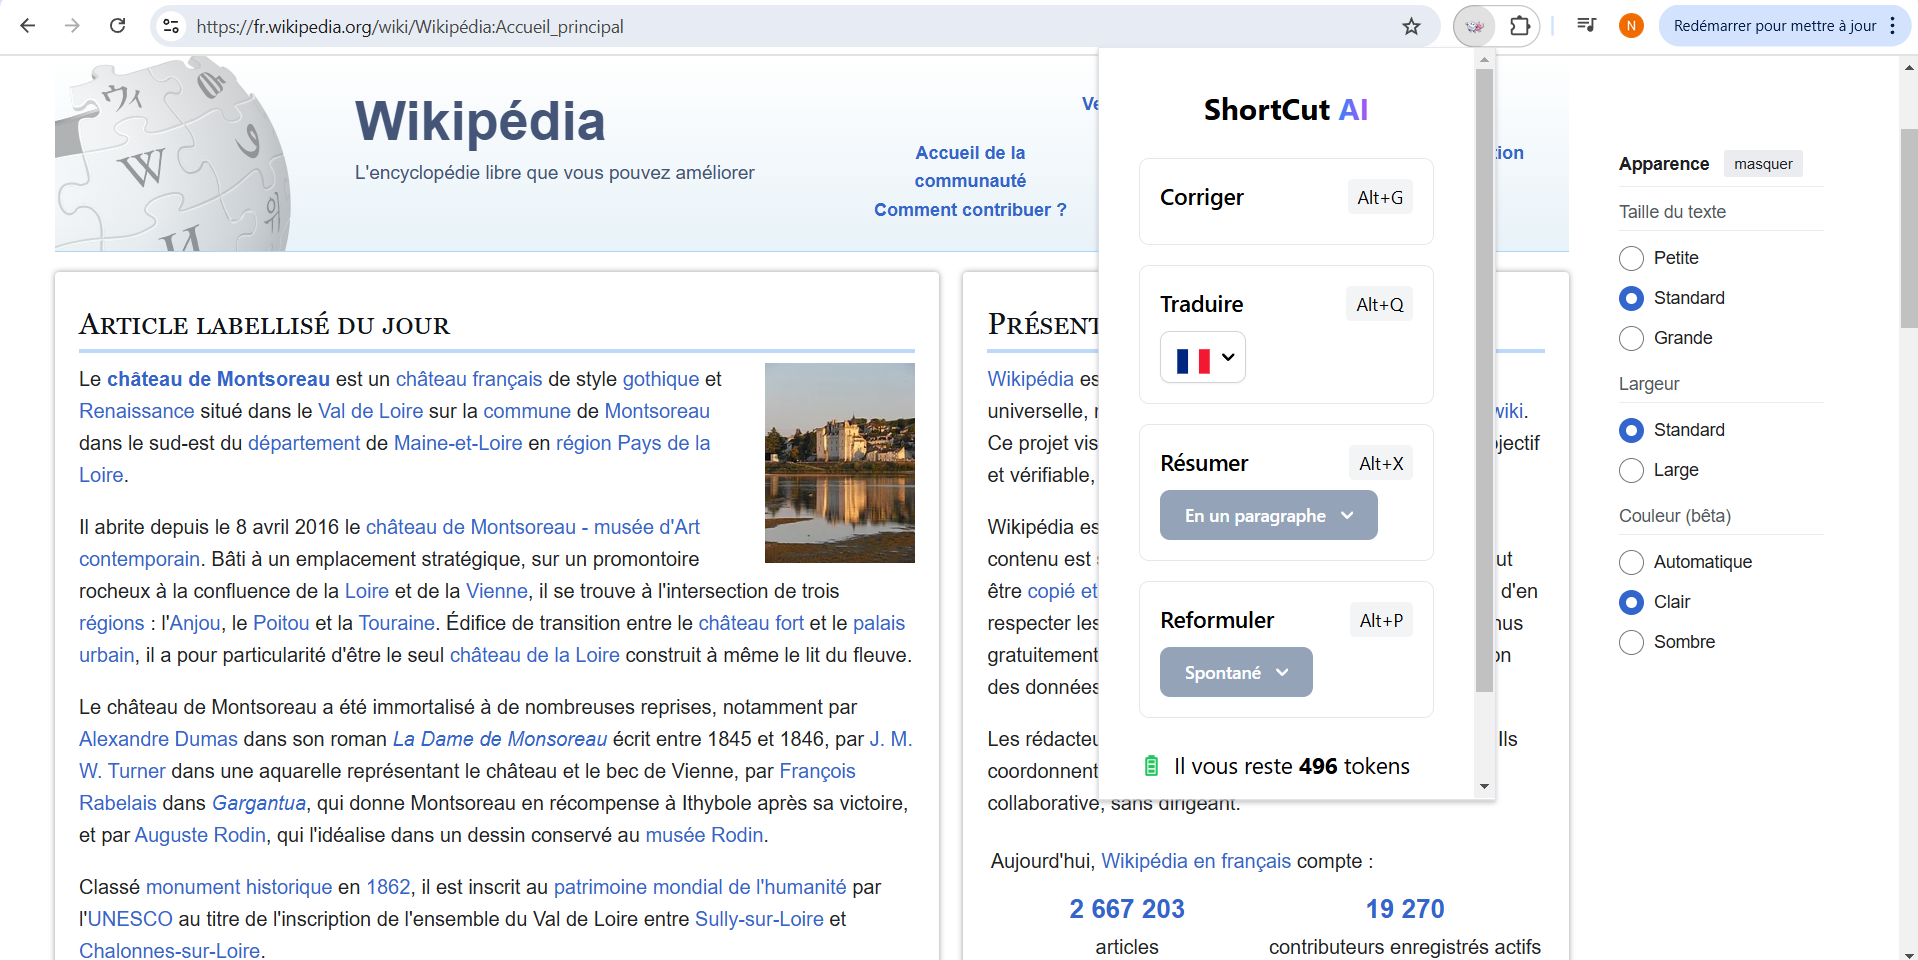The image size is (1918, 960).
Task: Click popup scrollbar down arrow
Action: click(1484, 786)
